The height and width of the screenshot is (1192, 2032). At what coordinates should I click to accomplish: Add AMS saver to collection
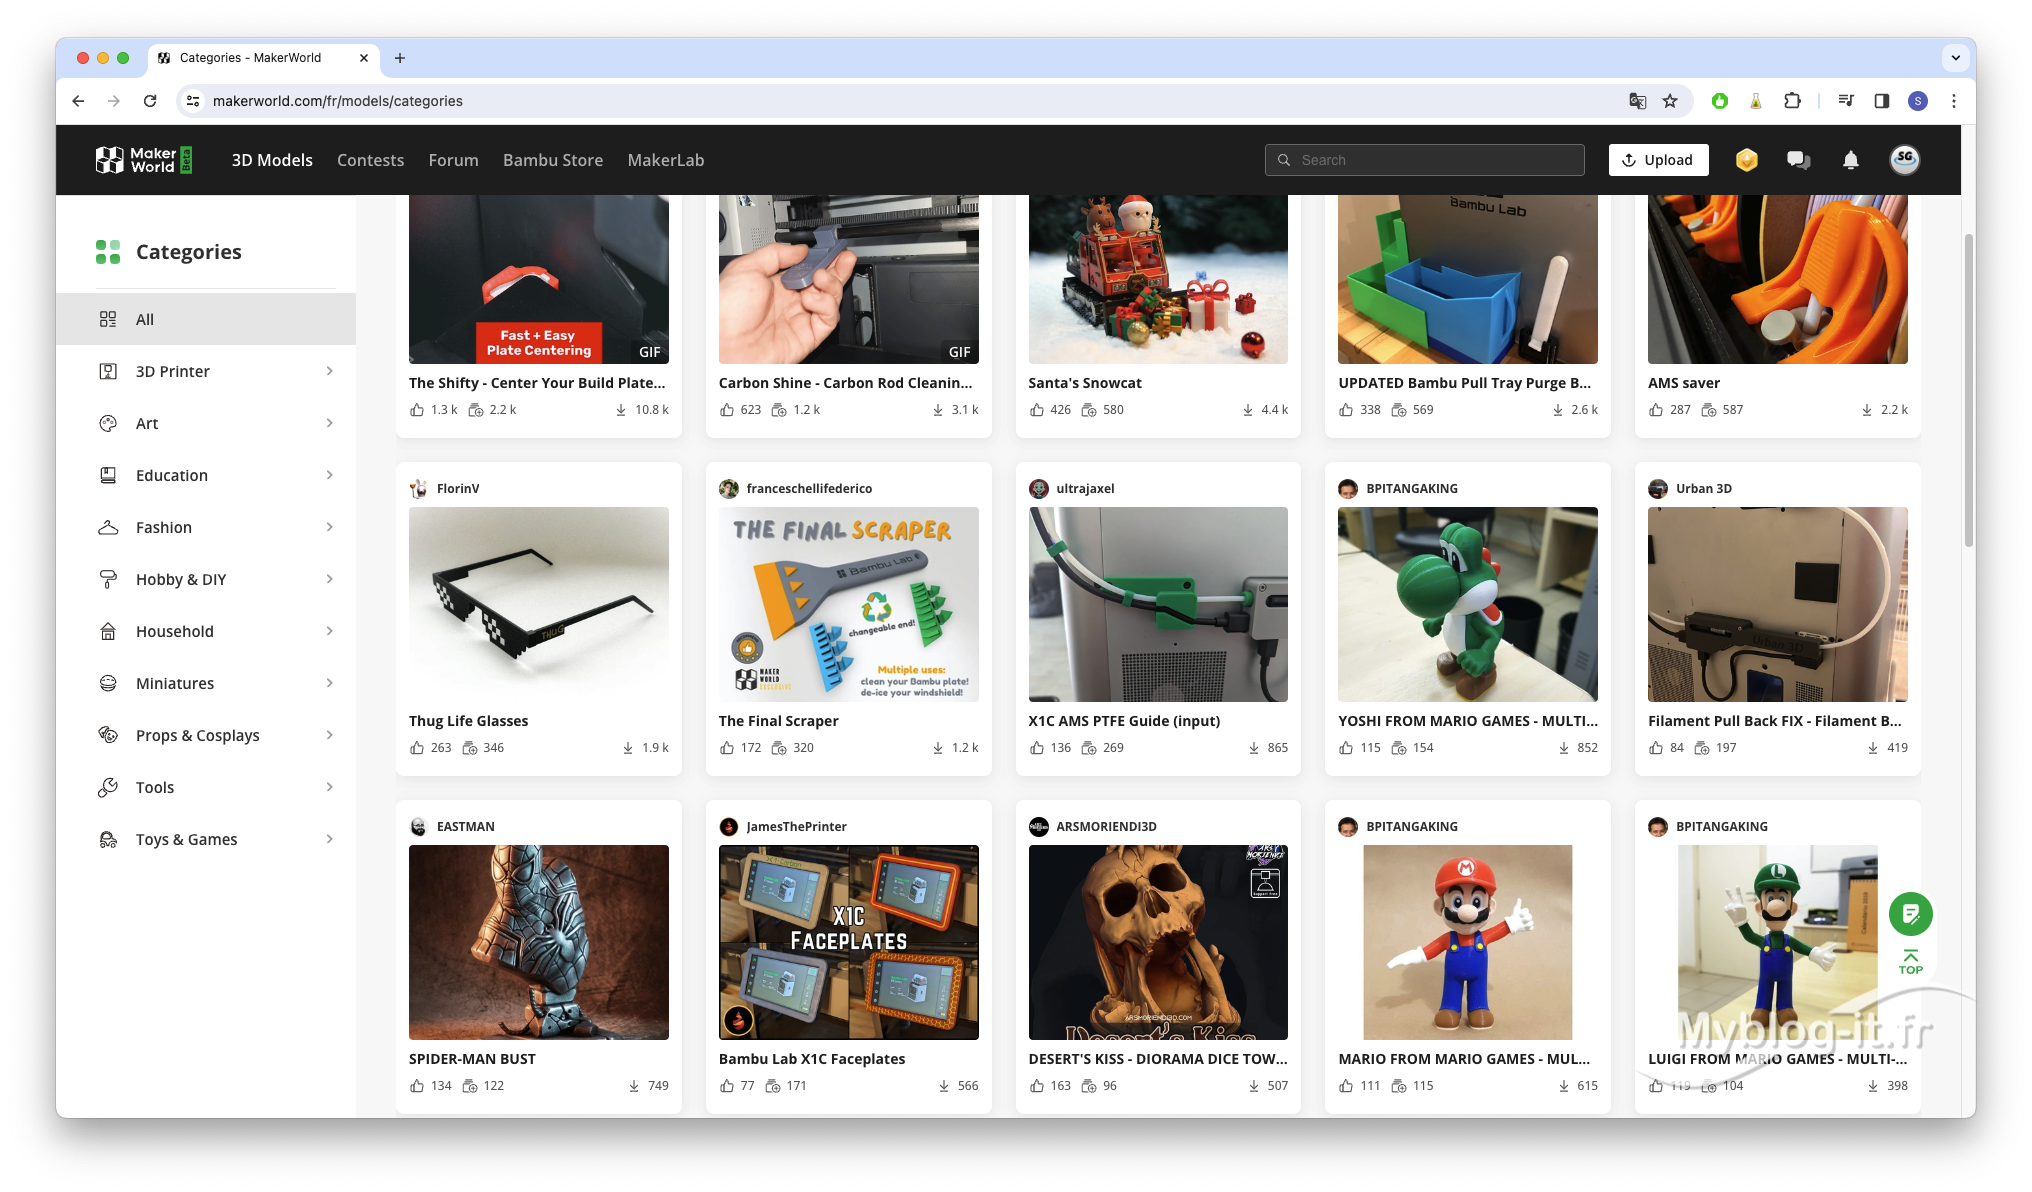point(1709,410)
